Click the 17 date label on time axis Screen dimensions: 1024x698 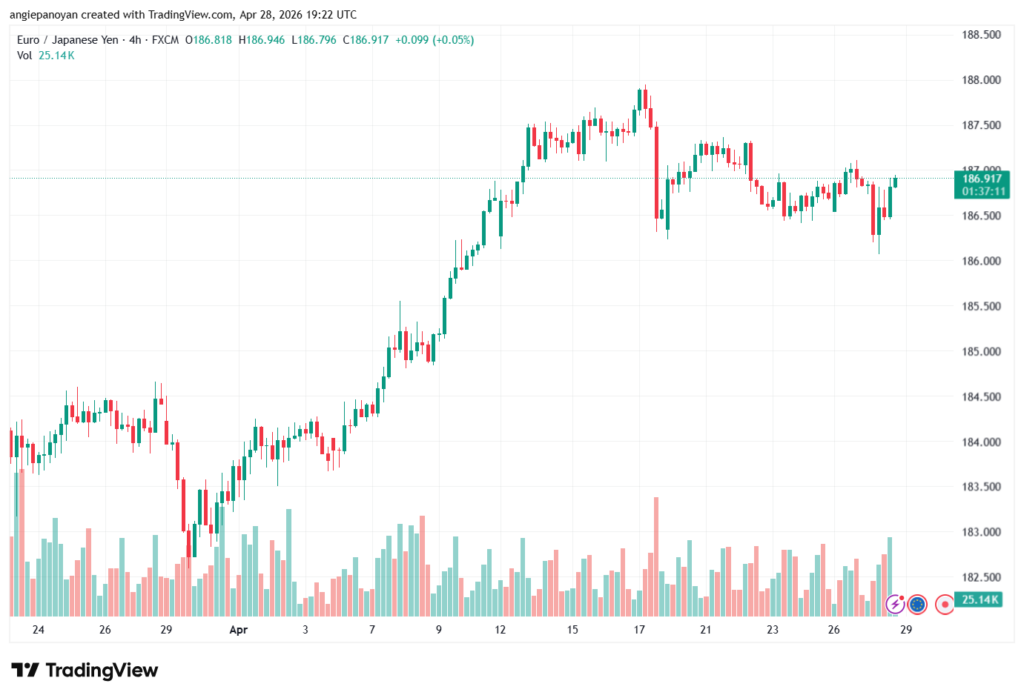pos(640,630)
